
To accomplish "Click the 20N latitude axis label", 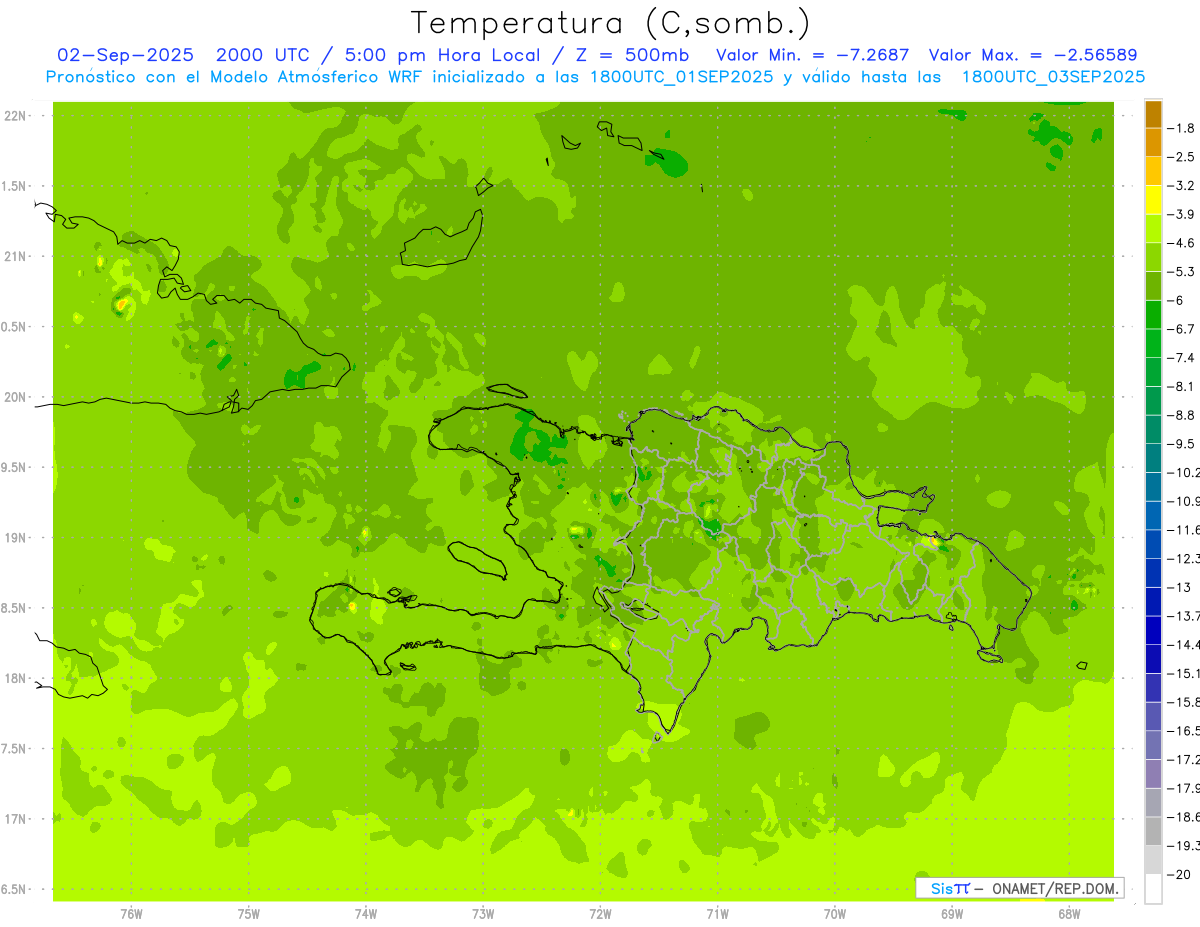I will click(x=16, y=397).
